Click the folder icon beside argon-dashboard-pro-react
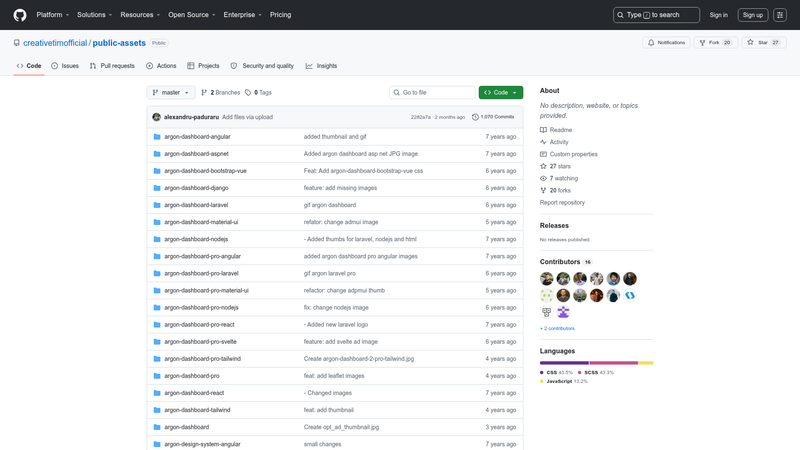The height and width of the screenshot is (450, 800). [x=157, y=324]
